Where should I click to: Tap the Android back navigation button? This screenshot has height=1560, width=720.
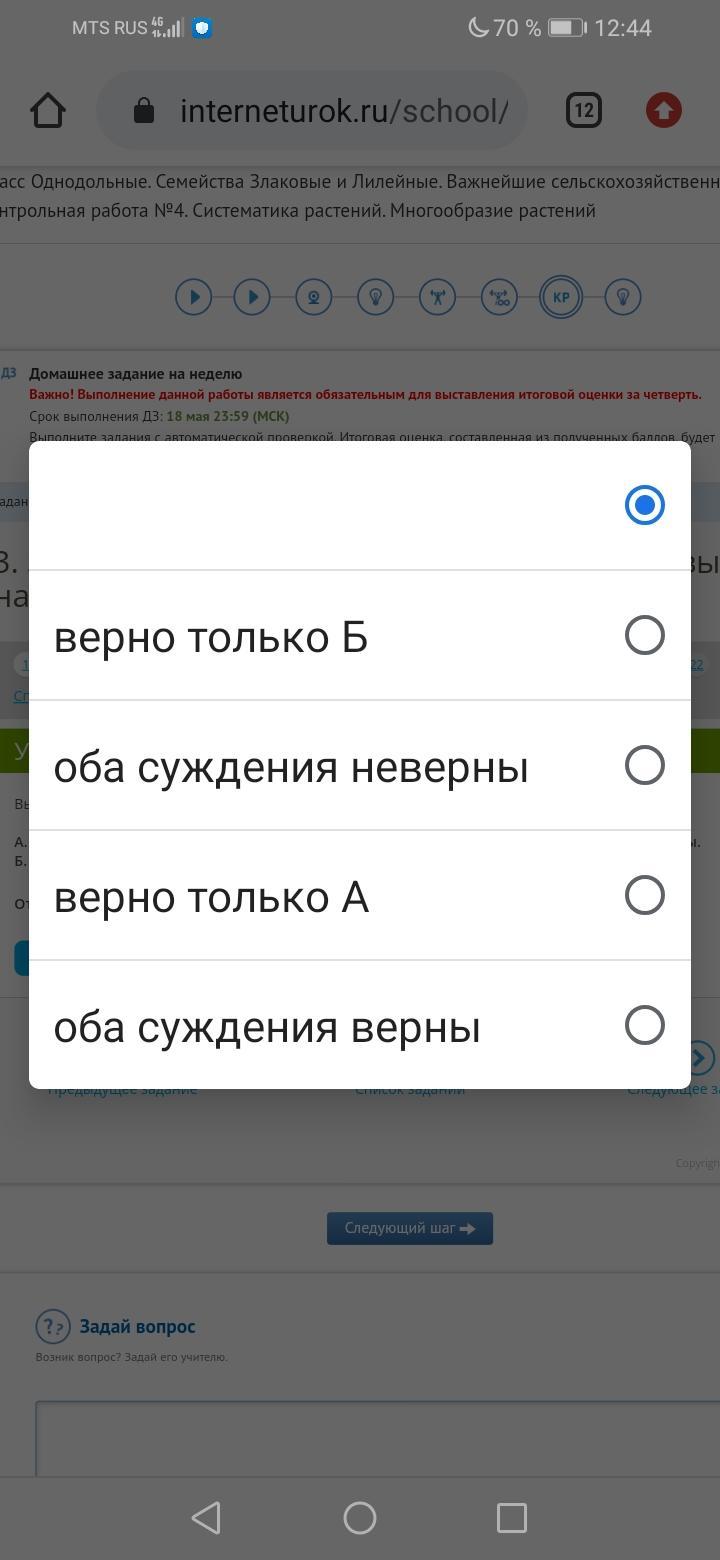coord(206,1518)
